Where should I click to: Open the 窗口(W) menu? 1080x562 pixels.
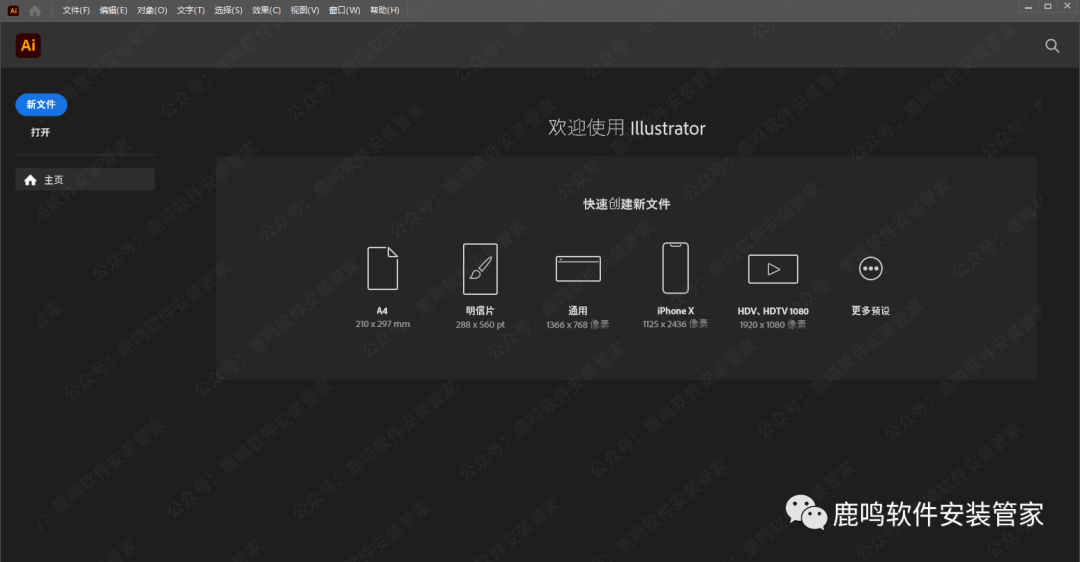pyautogui.click(x=344, y=10)
